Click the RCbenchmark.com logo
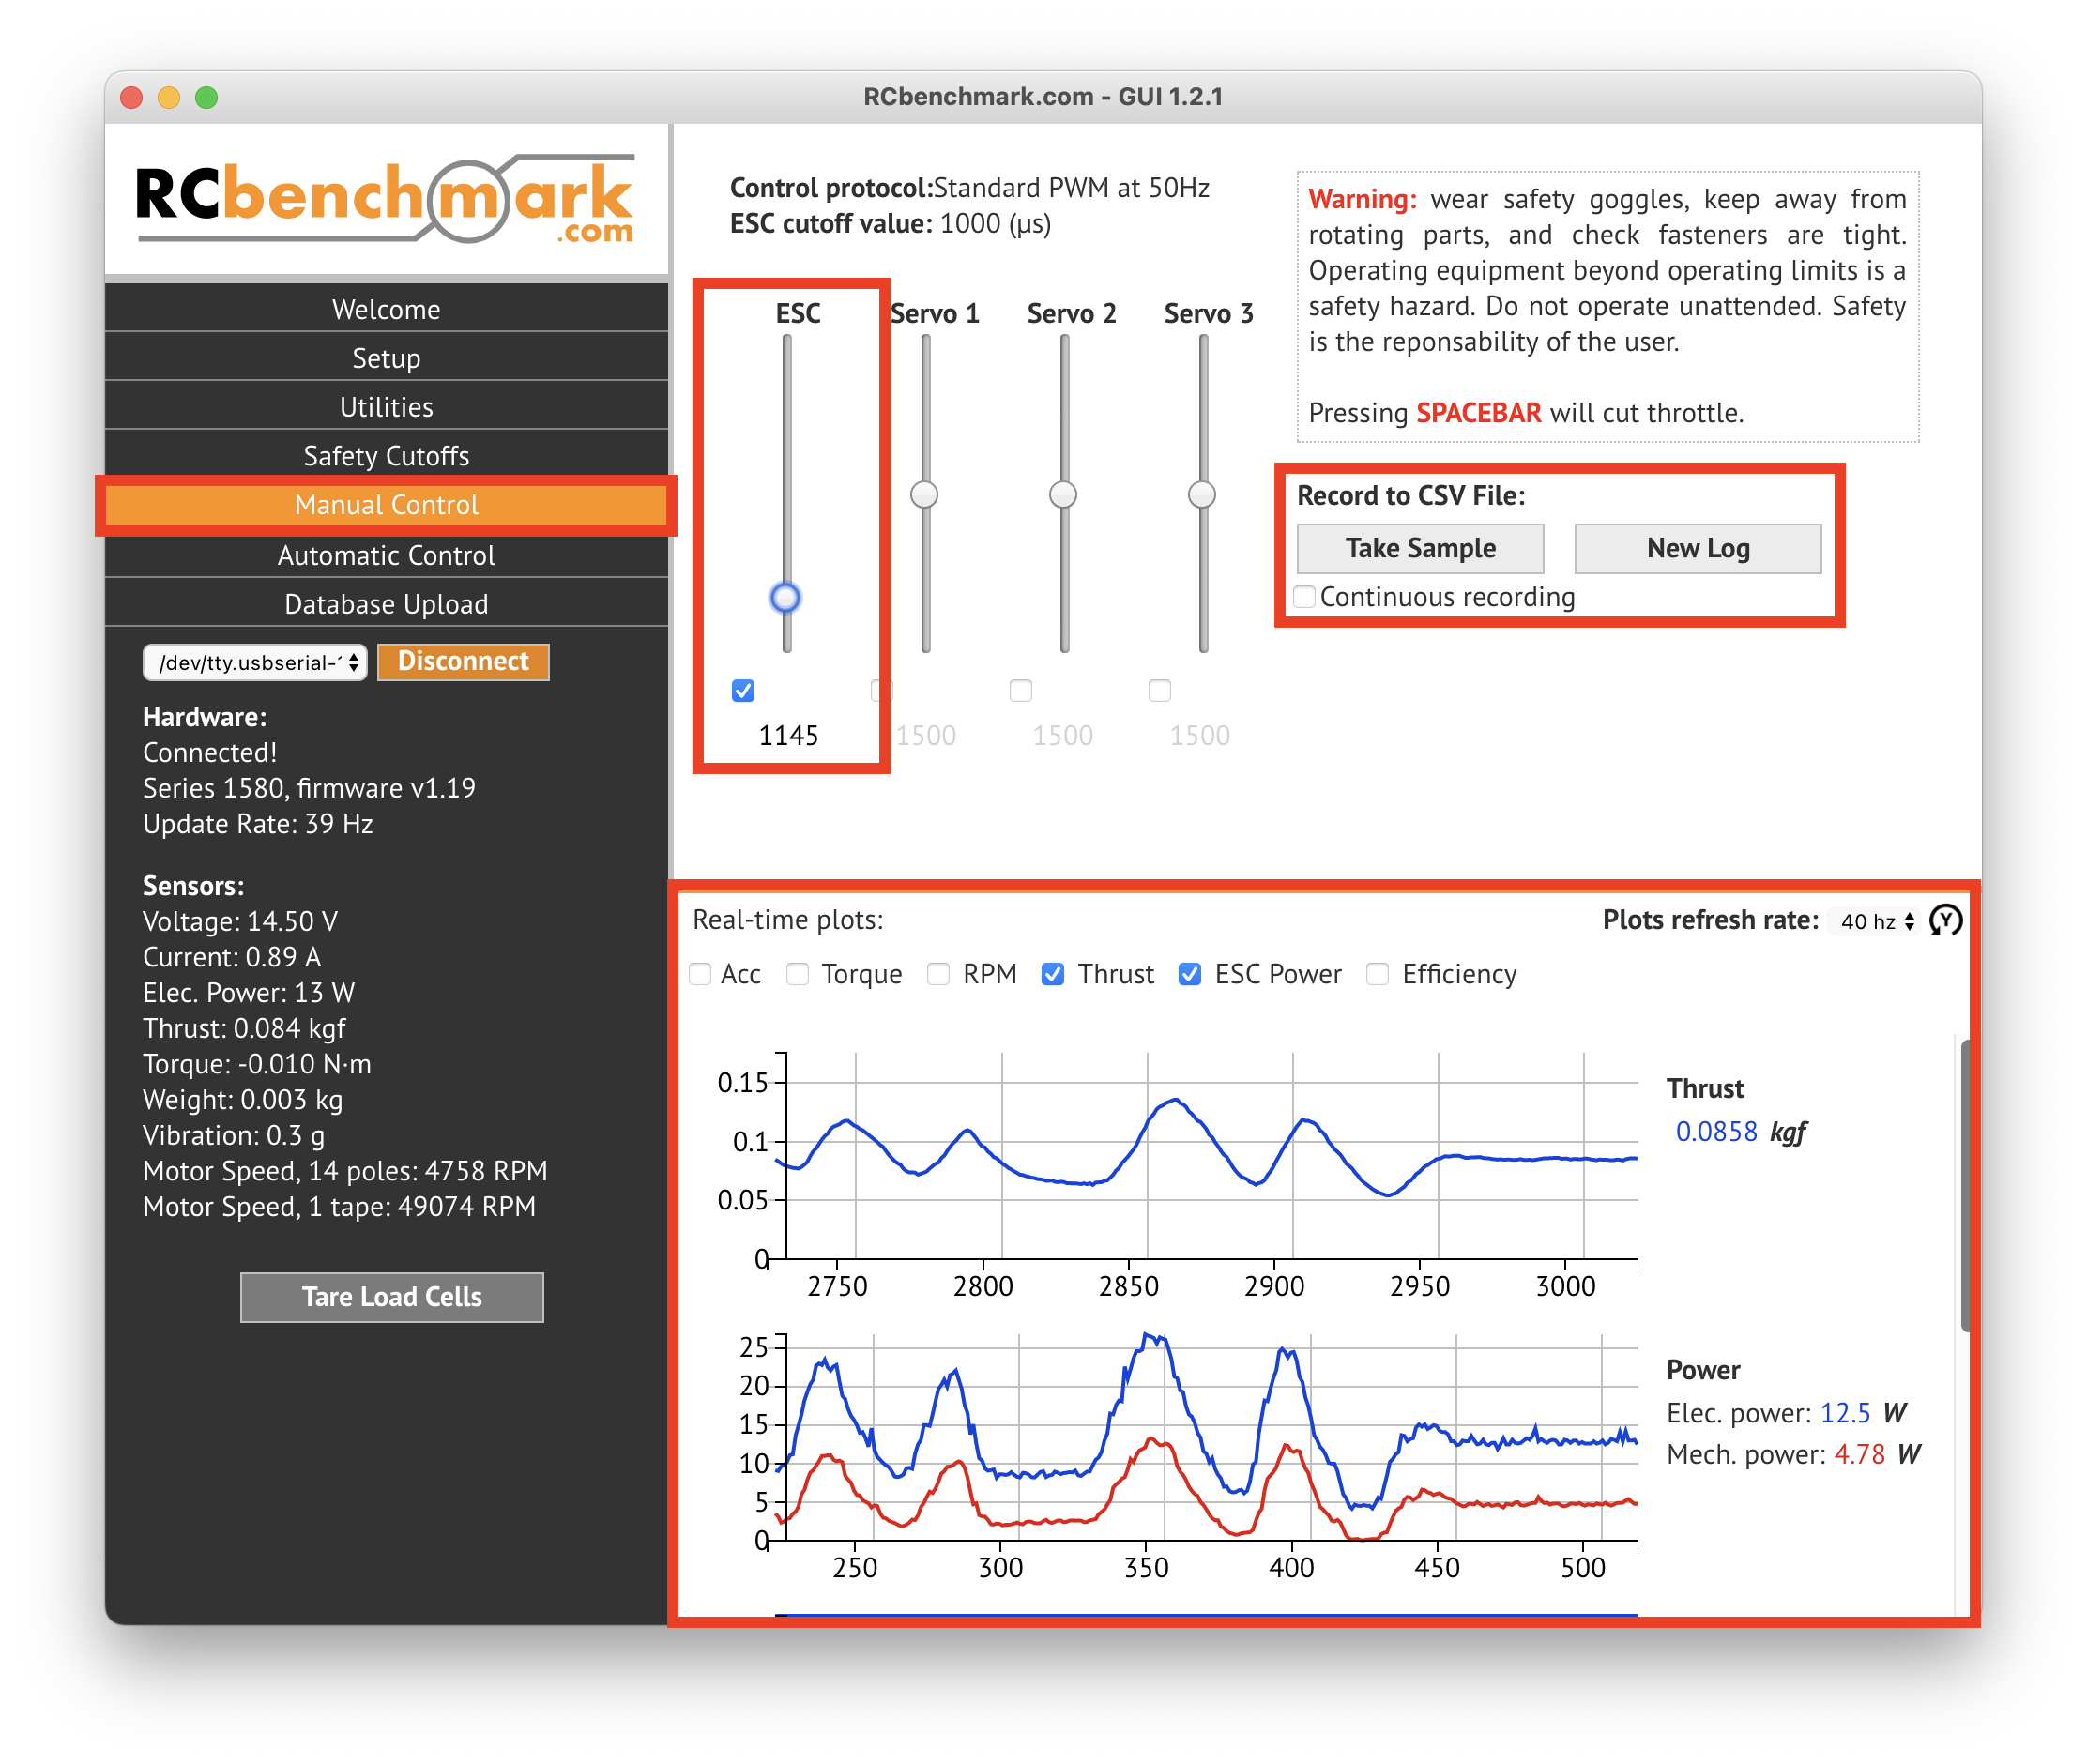Image resolution: width=2087 pixels, height=1764 pixels. point(386,199)
